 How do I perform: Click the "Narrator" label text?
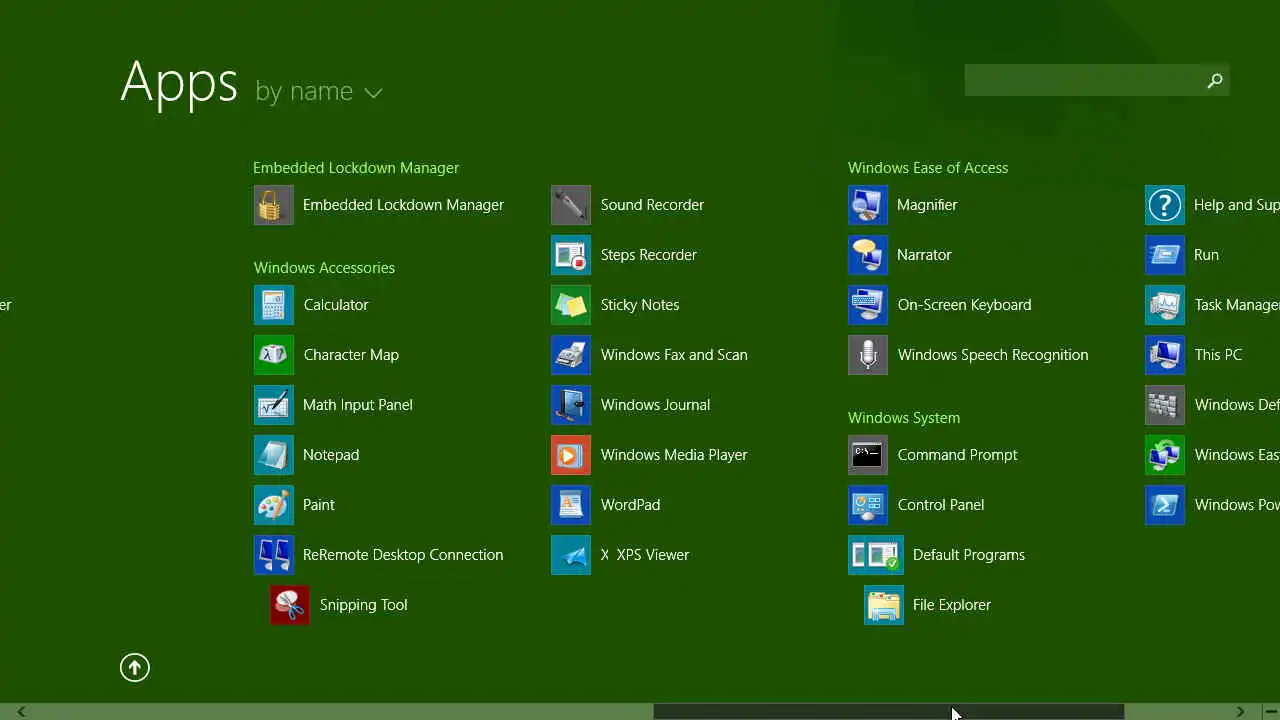[924, 255]
